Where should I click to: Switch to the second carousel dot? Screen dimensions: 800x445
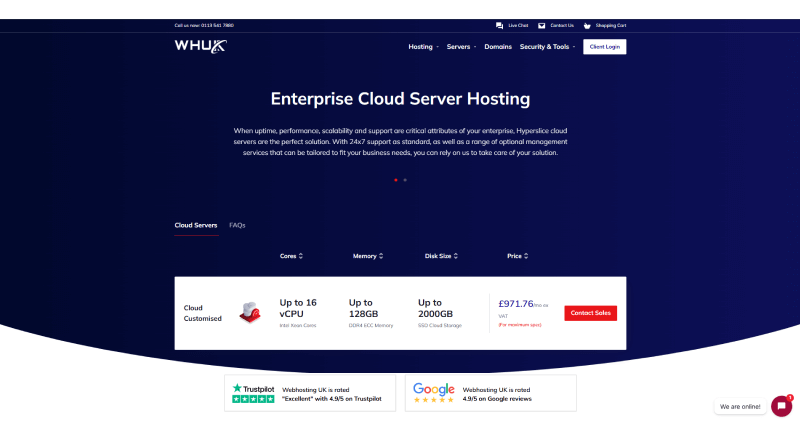[405, 180]
